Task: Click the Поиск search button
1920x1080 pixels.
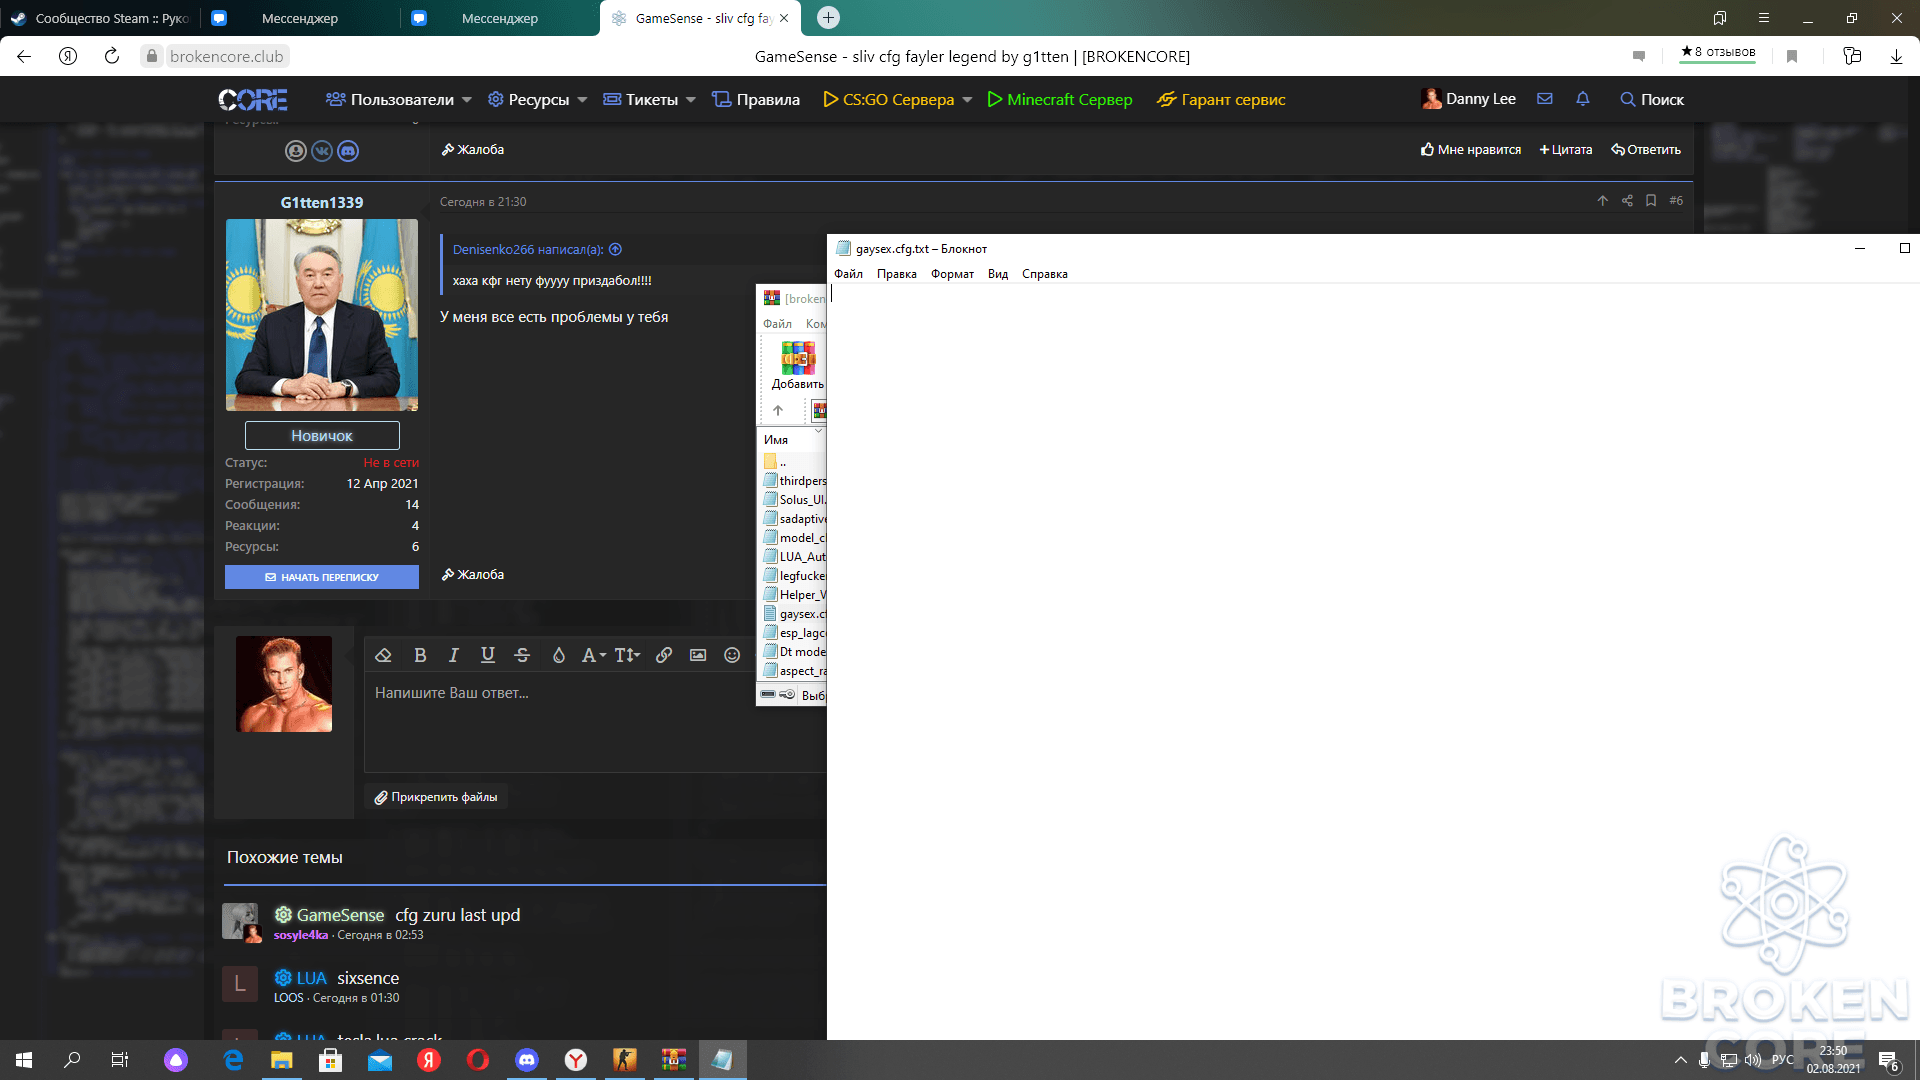Action: (x=1652, y=99)
